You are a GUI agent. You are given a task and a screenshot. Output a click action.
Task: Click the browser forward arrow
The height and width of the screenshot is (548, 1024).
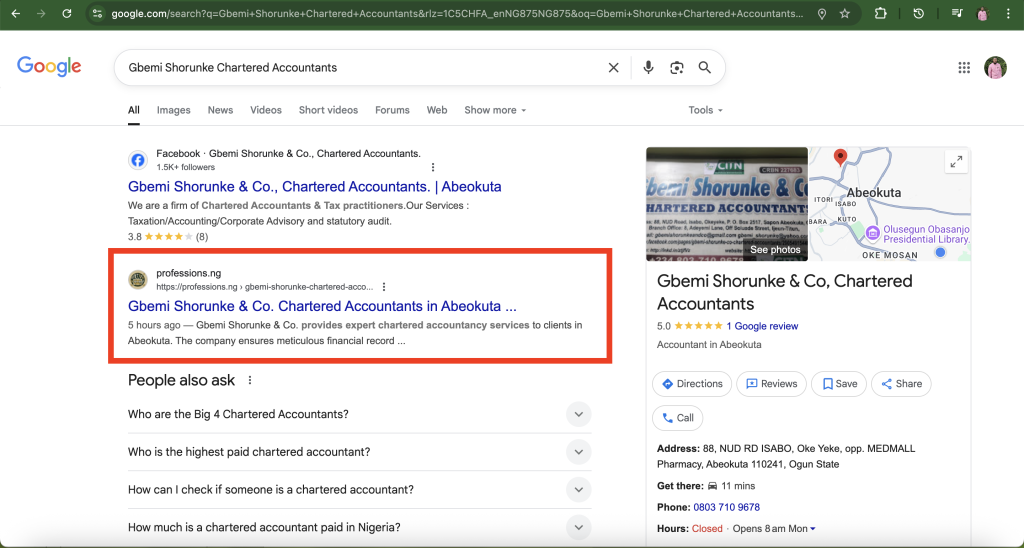pyautogui.click(x=41, y=13)
